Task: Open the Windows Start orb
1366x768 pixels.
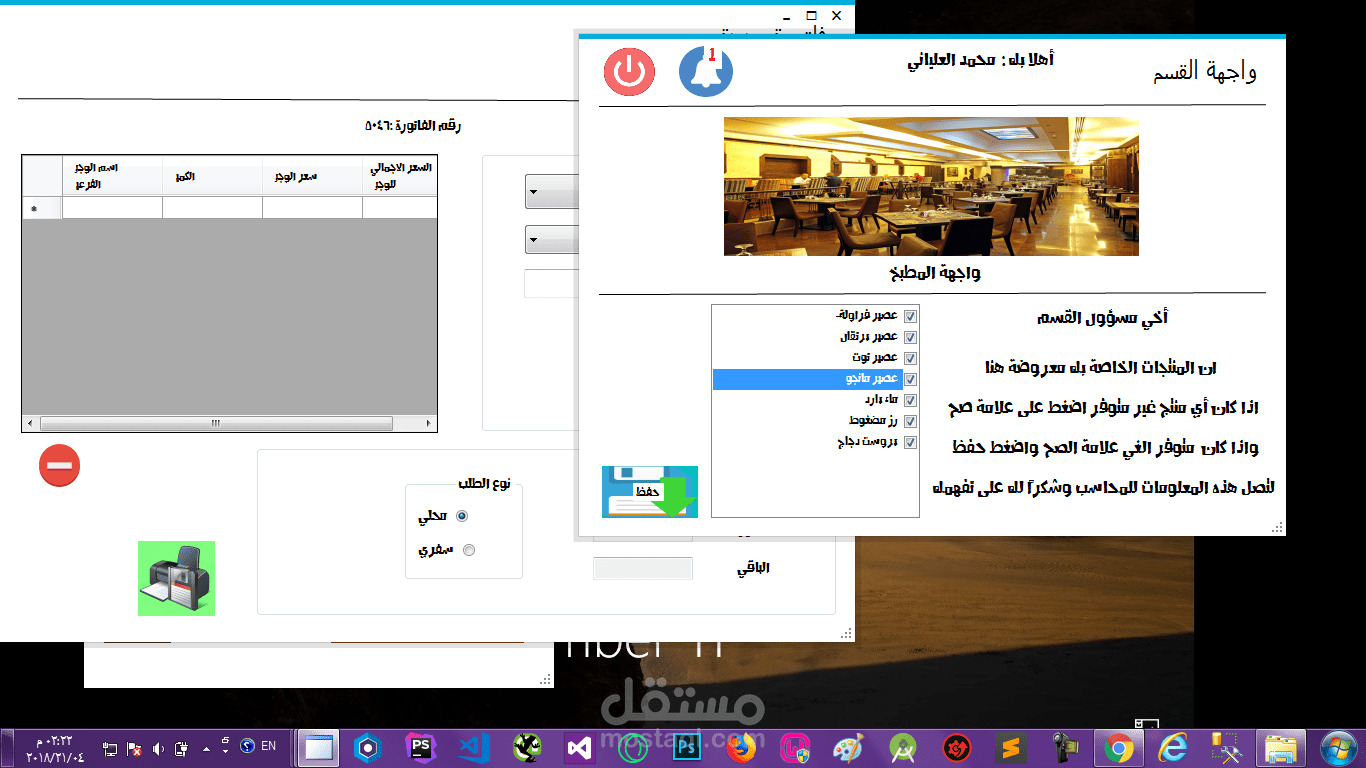Action: click(1338, 747)
